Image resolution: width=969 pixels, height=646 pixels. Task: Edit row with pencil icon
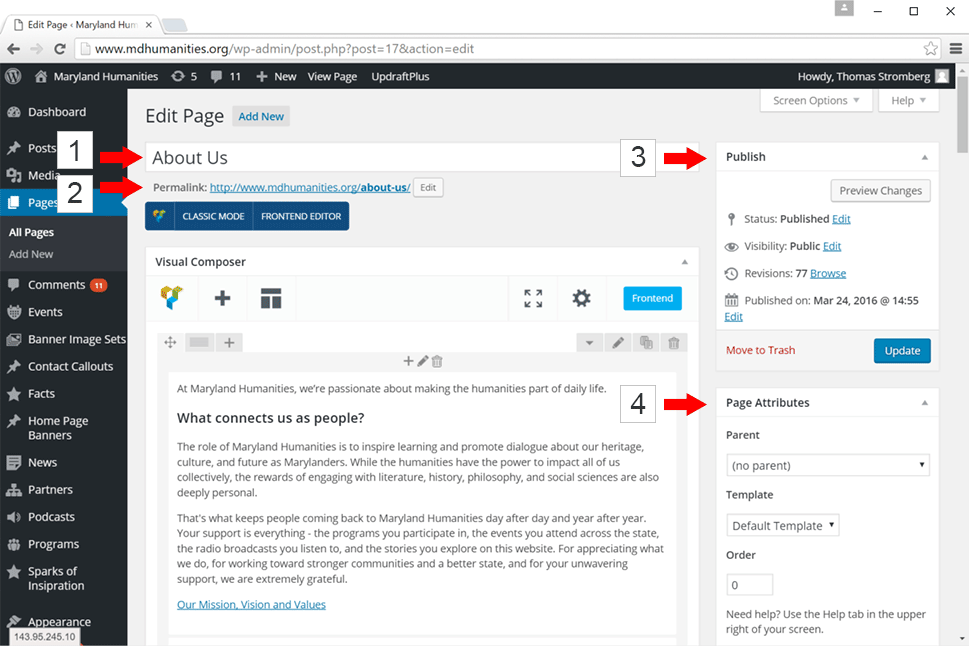tap(618, 342)
